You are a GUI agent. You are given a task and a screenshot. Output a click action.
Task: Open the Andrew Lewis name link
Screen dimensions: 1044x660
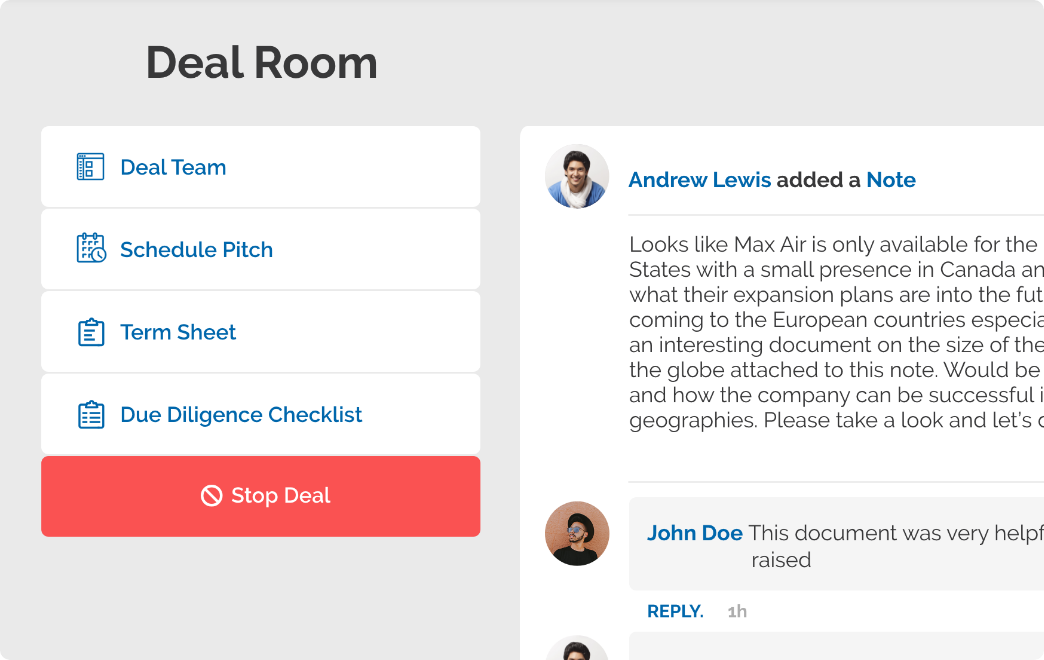(699, 180)
